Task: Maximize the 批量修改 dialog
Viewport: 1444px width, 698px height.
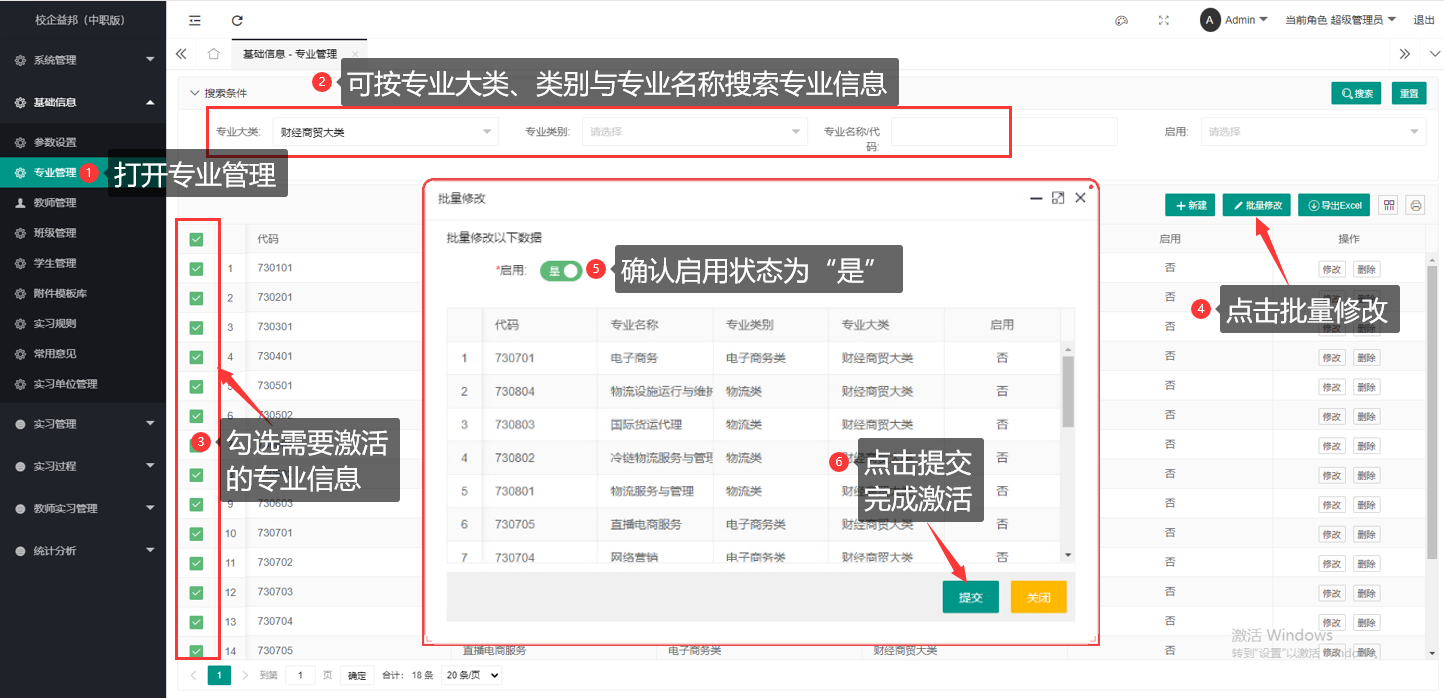Action: tap(1058, 199)
